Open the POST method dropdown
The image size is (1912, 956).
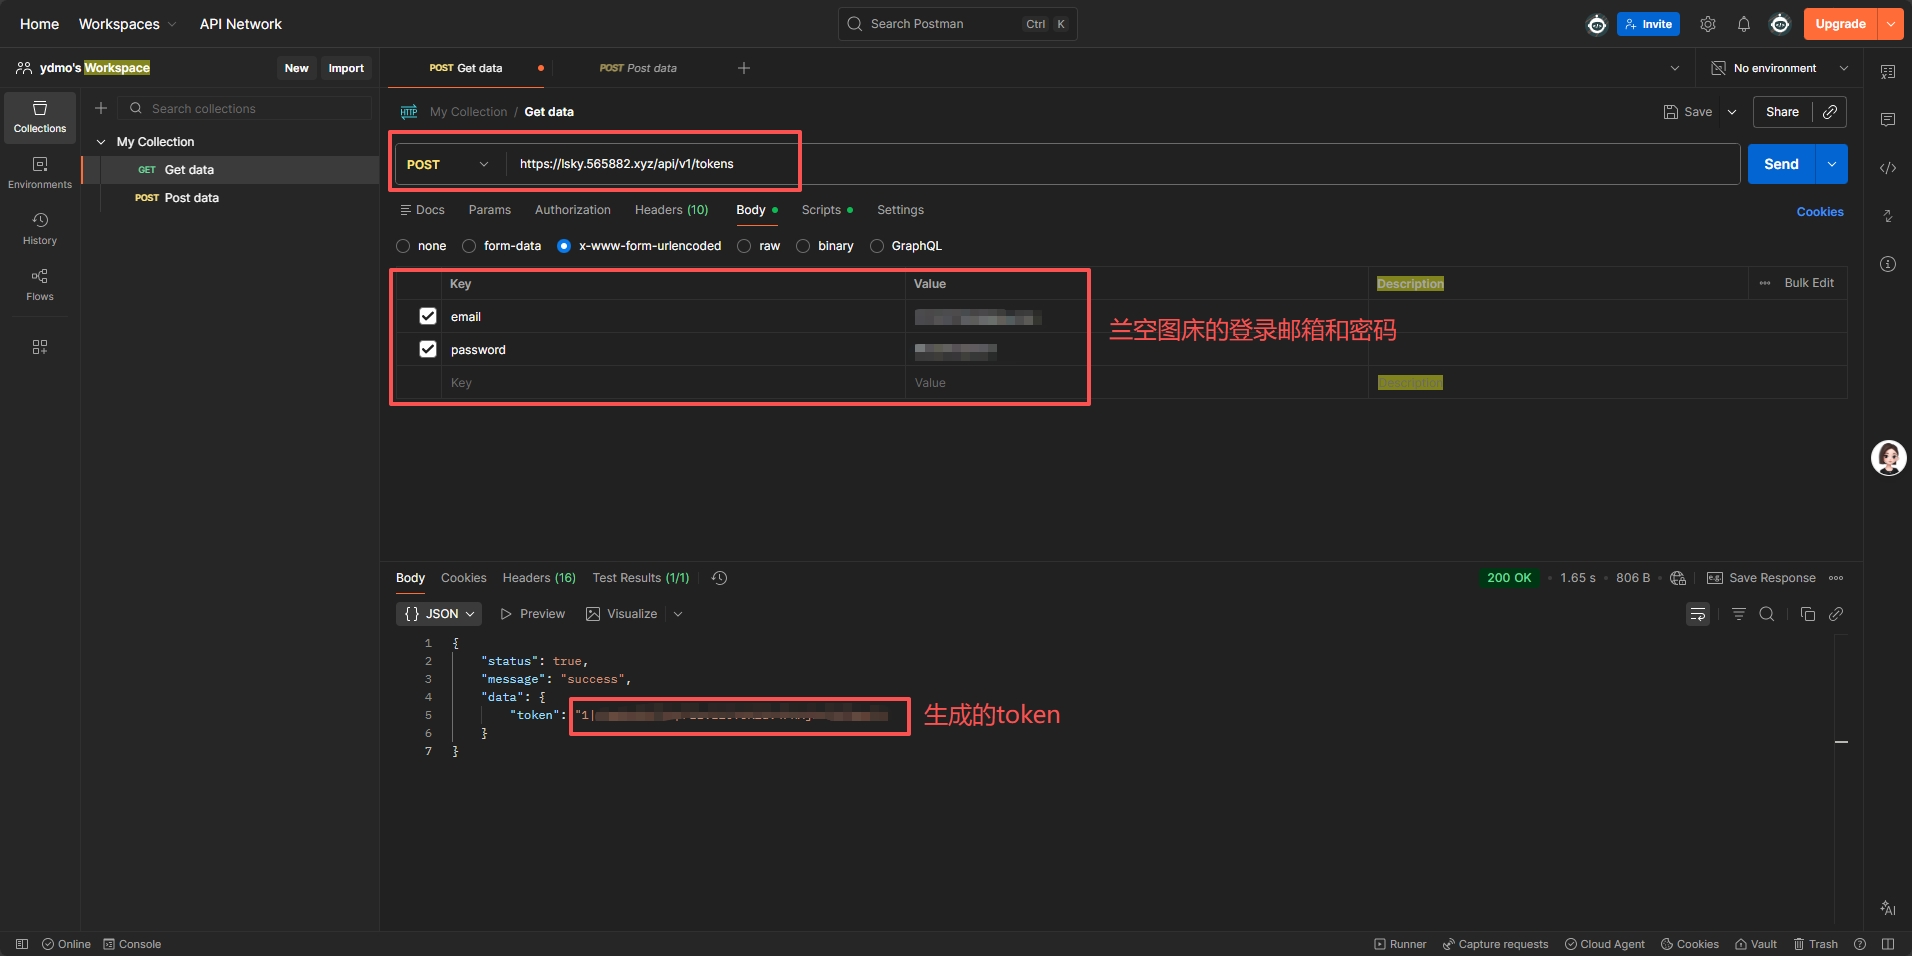(x=448, y=164)
